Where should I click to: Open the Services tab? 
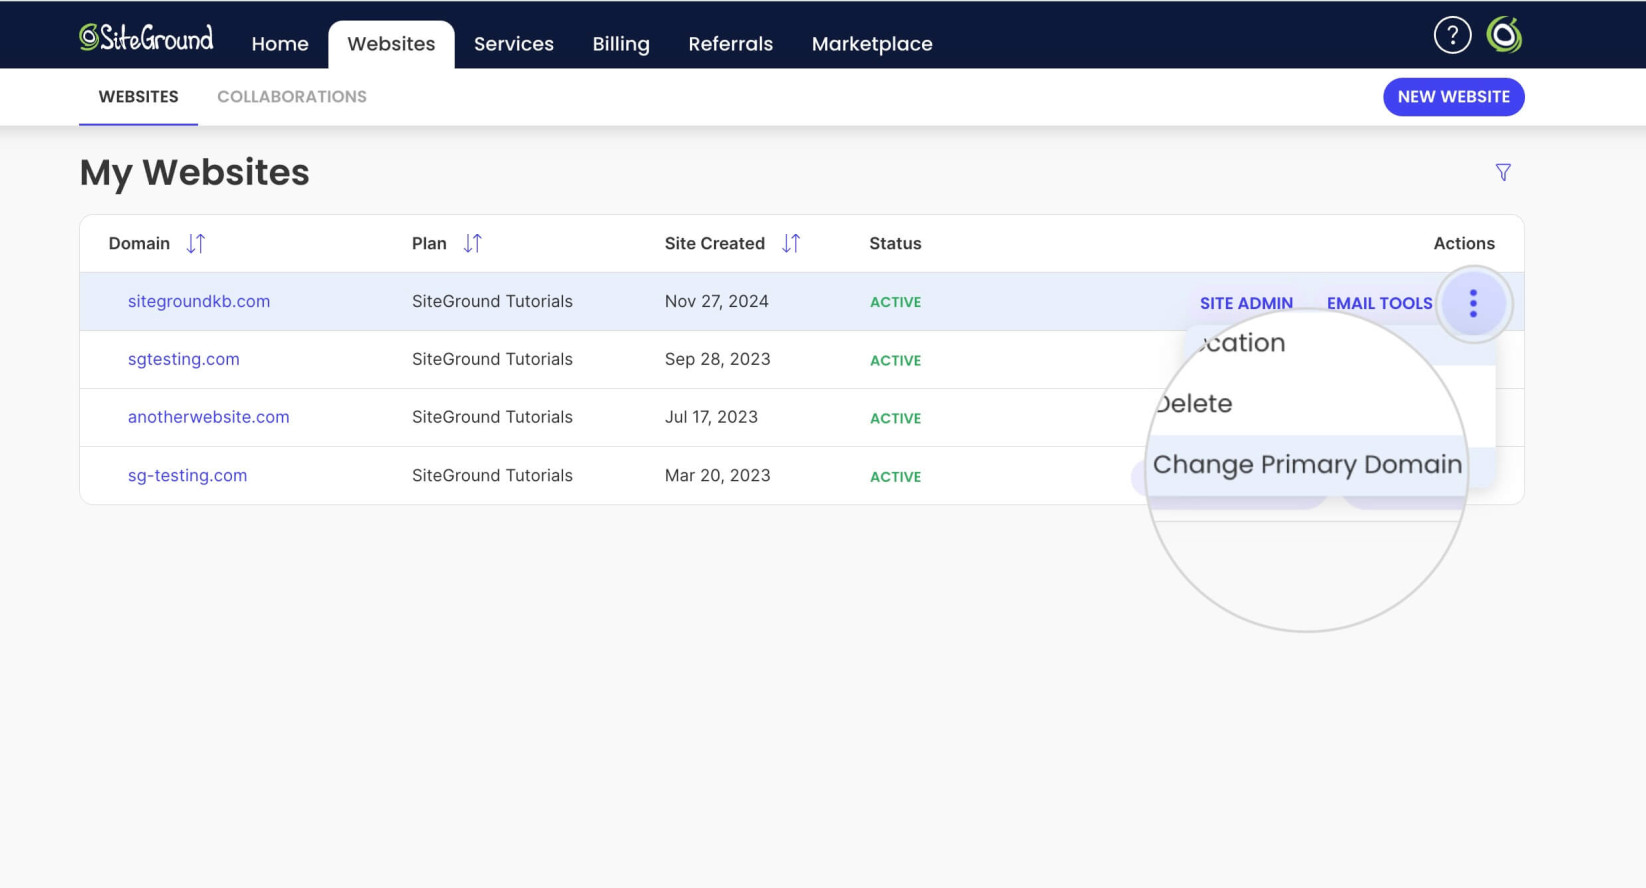[514, 44]
